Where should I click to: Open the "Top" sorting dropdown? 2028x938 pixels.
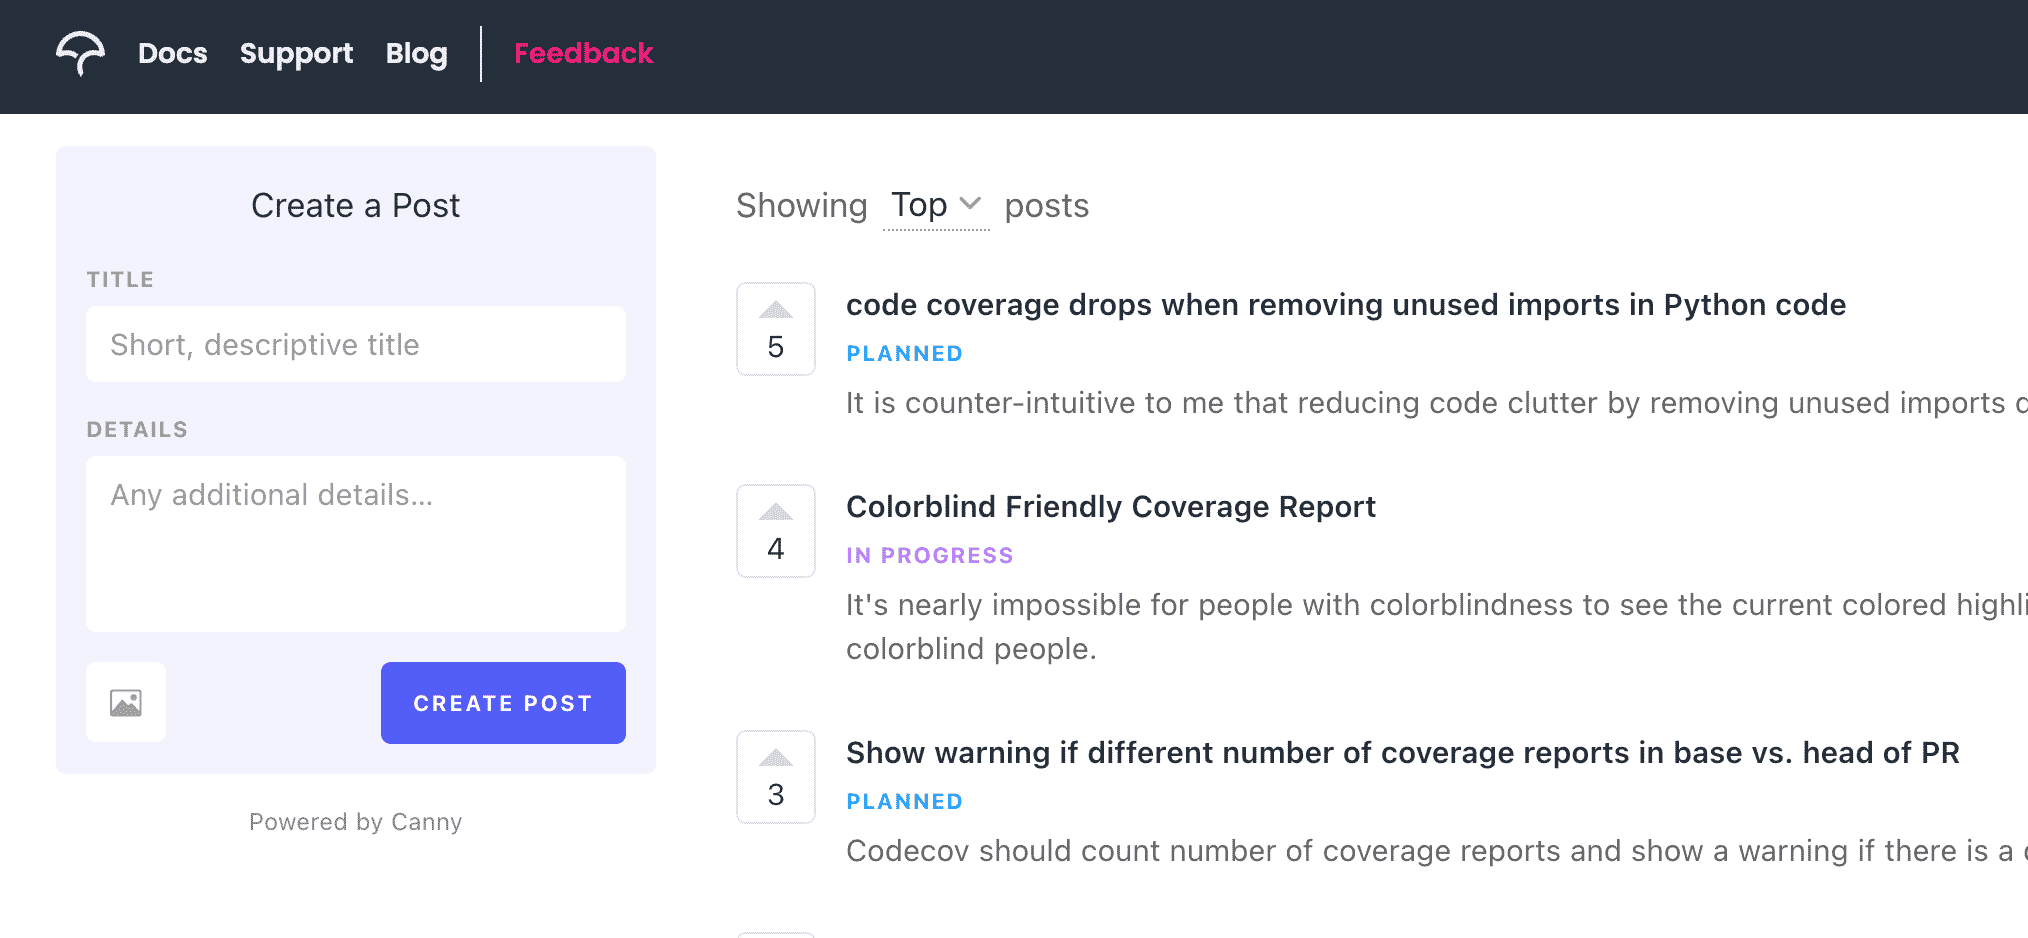pyautogui.click(x=934, y=205)
